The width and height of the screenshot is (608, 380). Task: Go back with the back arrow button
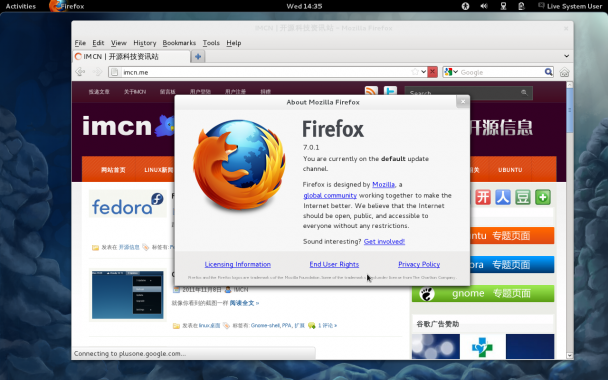(80, 72)
